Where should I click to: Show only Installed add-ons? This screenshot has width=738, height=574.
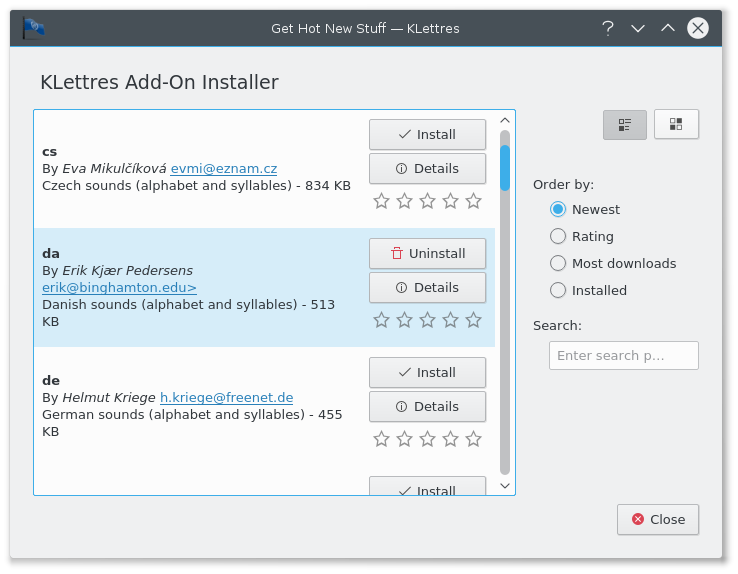[588, 290]
